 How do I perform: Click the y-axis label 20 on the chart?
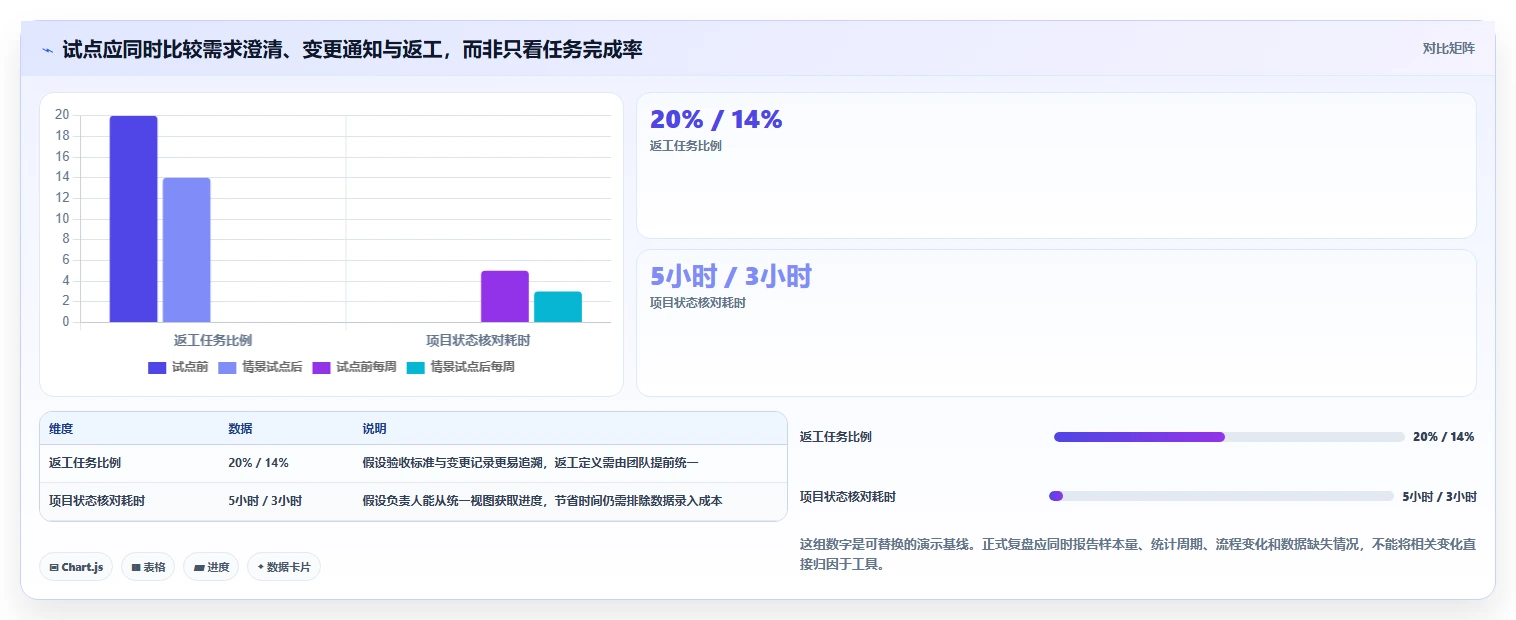(x=62, y=115)
